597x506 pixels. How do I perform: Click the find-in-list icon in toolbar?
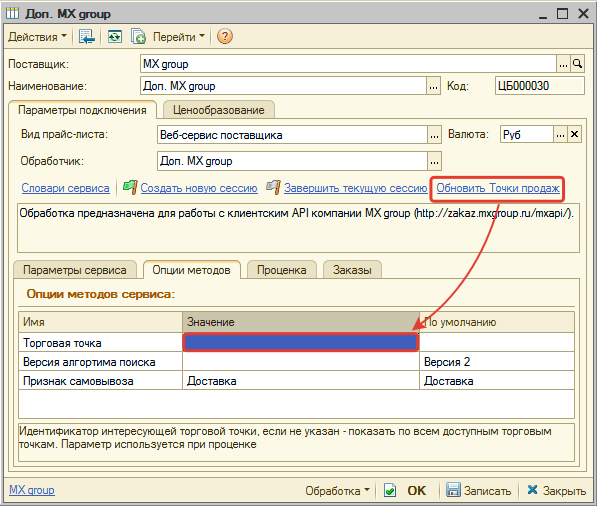pos(87,37)
